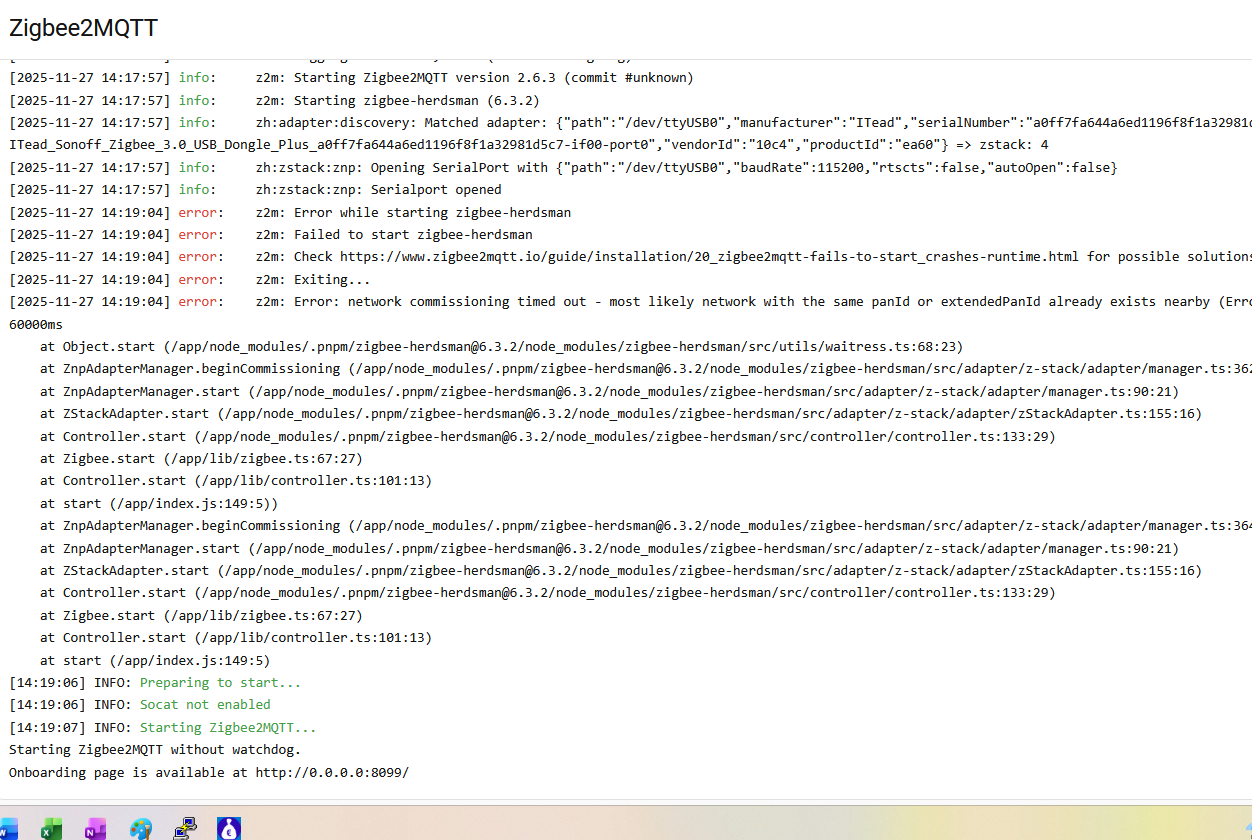Click the "Failed to start zigbee-herdsman" error
1252x840 pixels.
413,235
